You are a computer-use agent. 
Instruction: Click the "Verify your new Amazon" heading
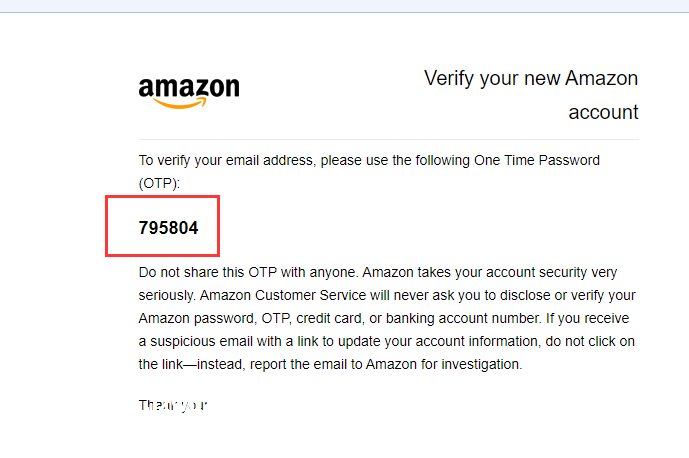(530, 79)
